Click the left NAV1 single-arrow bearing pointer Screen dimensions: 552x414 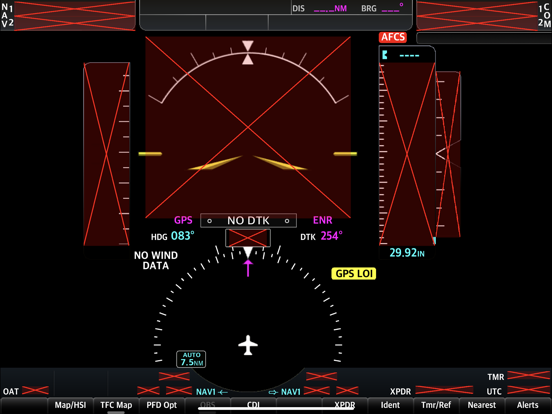click(212, 392)
